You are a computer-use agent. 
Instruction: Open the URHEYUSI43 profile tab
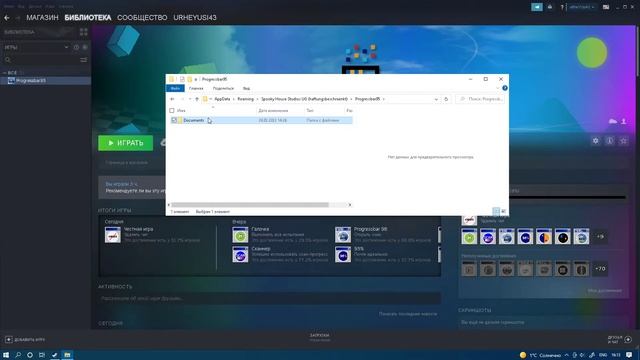point(195,18)
